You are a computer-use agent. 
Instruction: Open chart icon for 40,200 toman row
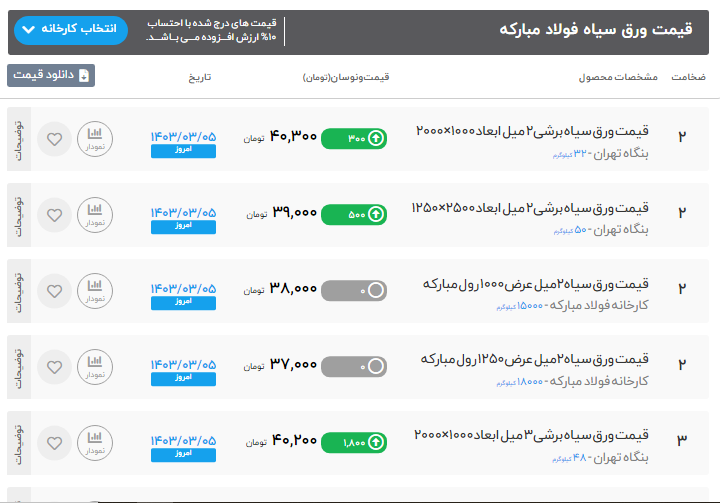coord(95,442)
